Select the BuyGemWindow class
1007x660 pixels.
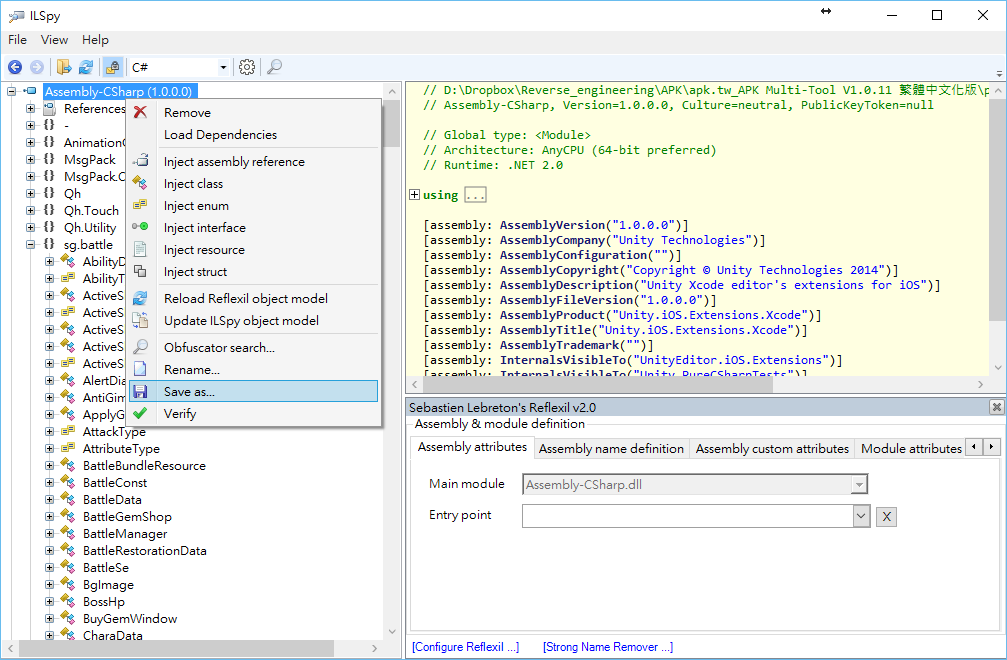[x=130, y=619]
